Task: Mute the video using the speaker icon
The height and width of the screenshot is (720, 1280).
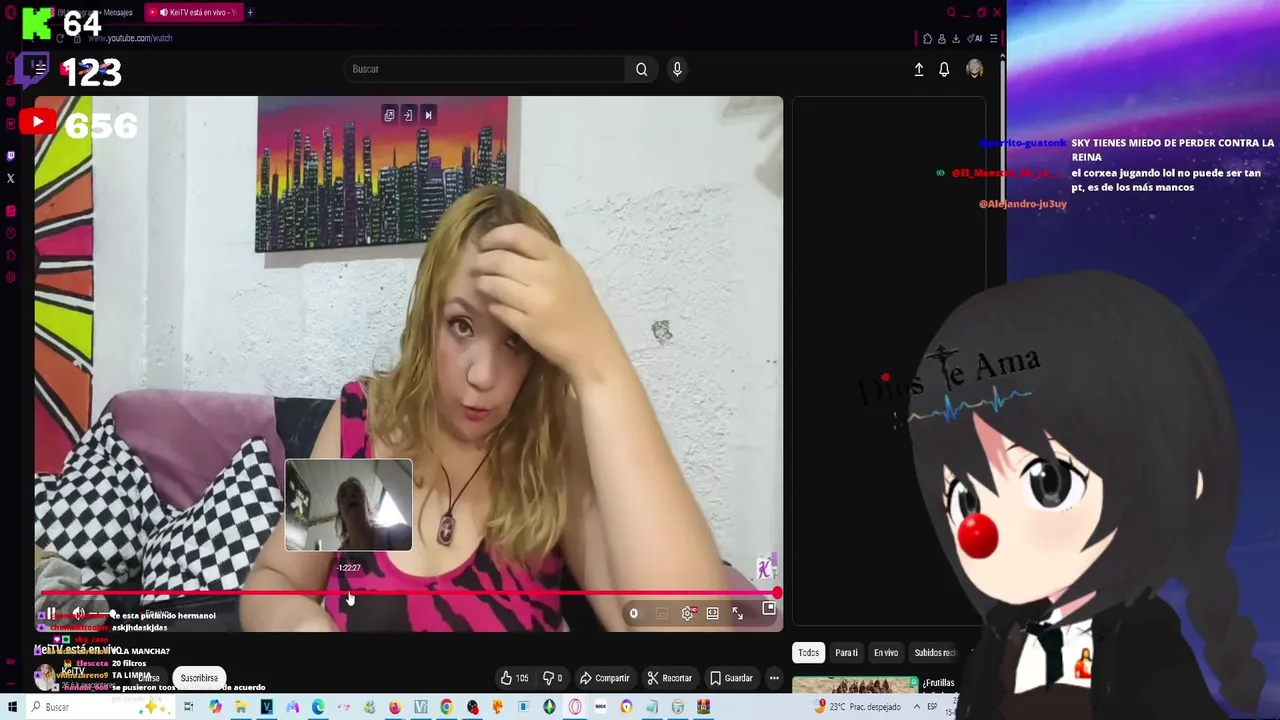Action: coord(78,613)
